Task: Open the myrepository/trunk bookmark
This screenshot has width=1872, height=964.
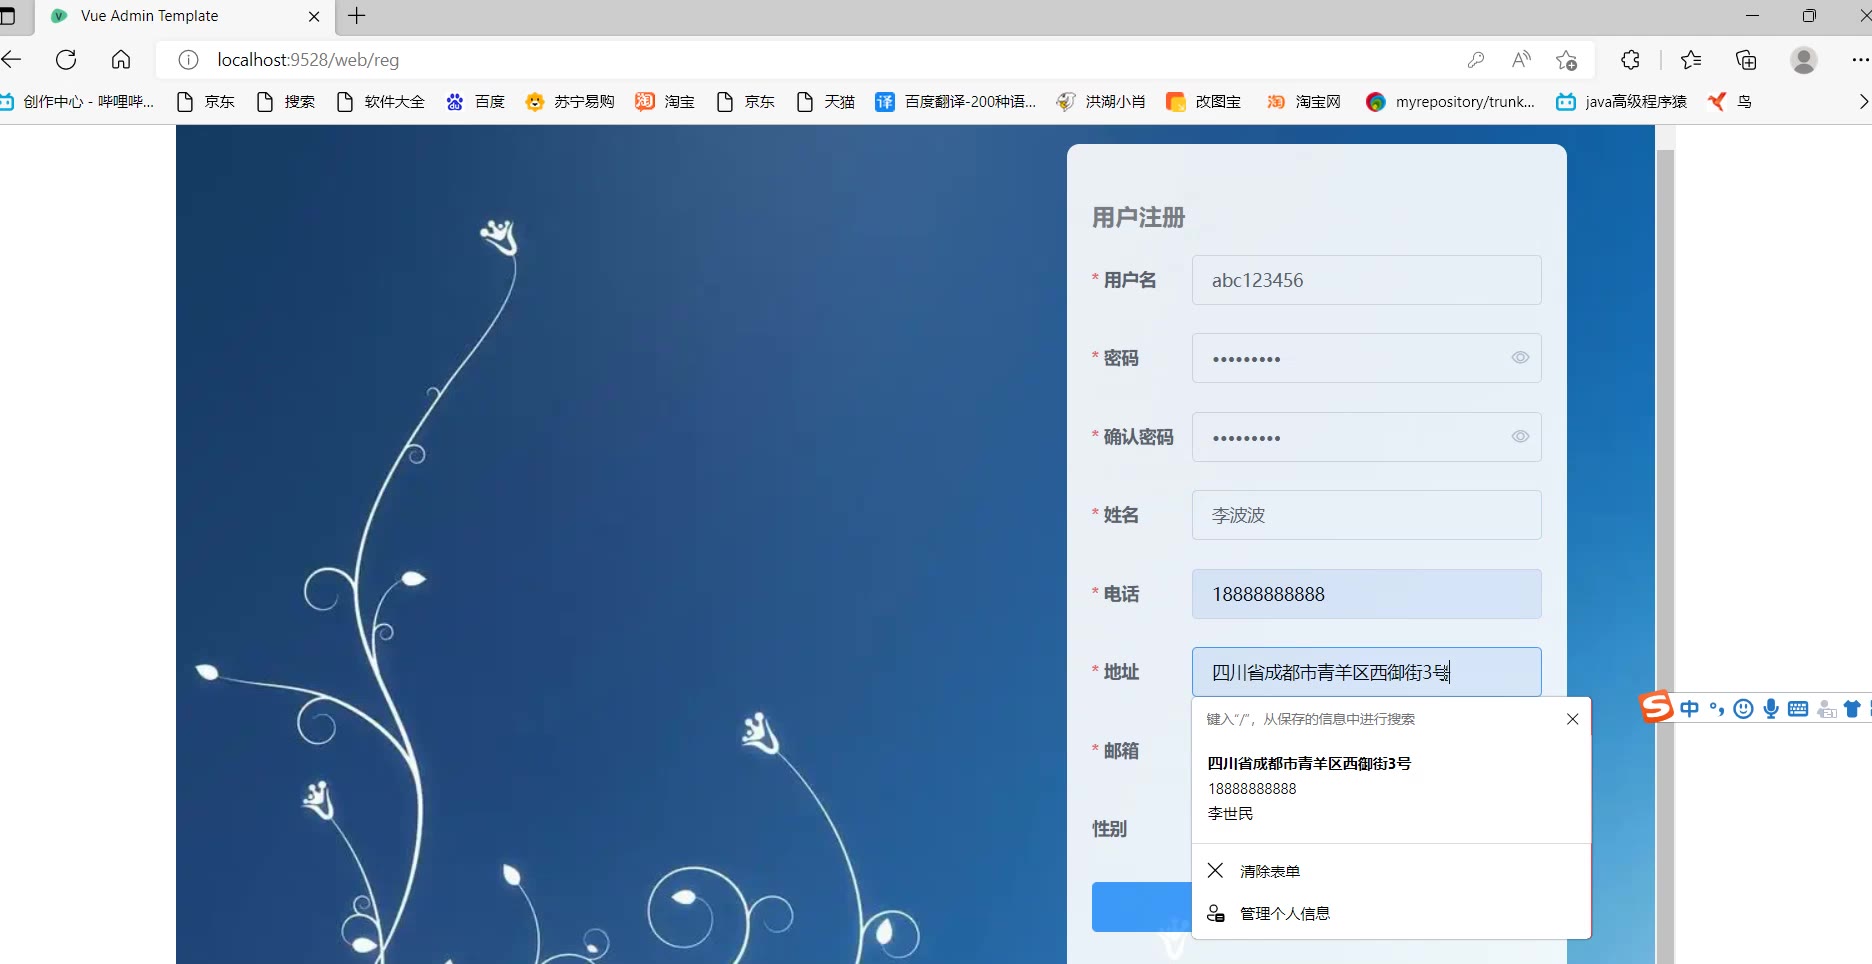Action: point(1450,102)
